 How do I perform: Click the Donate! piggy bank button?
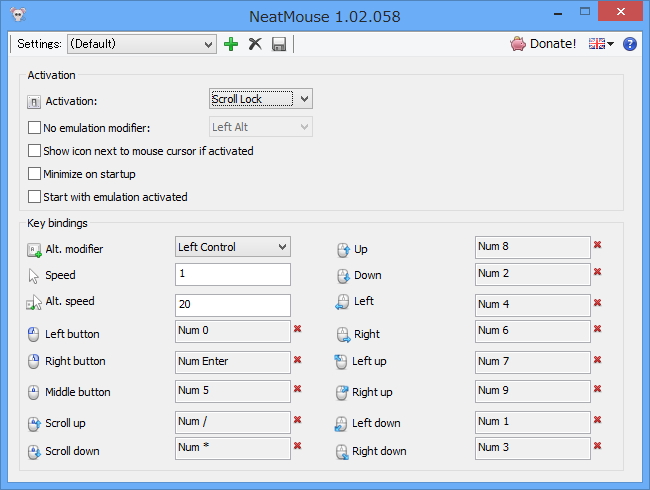click(543, 44)
